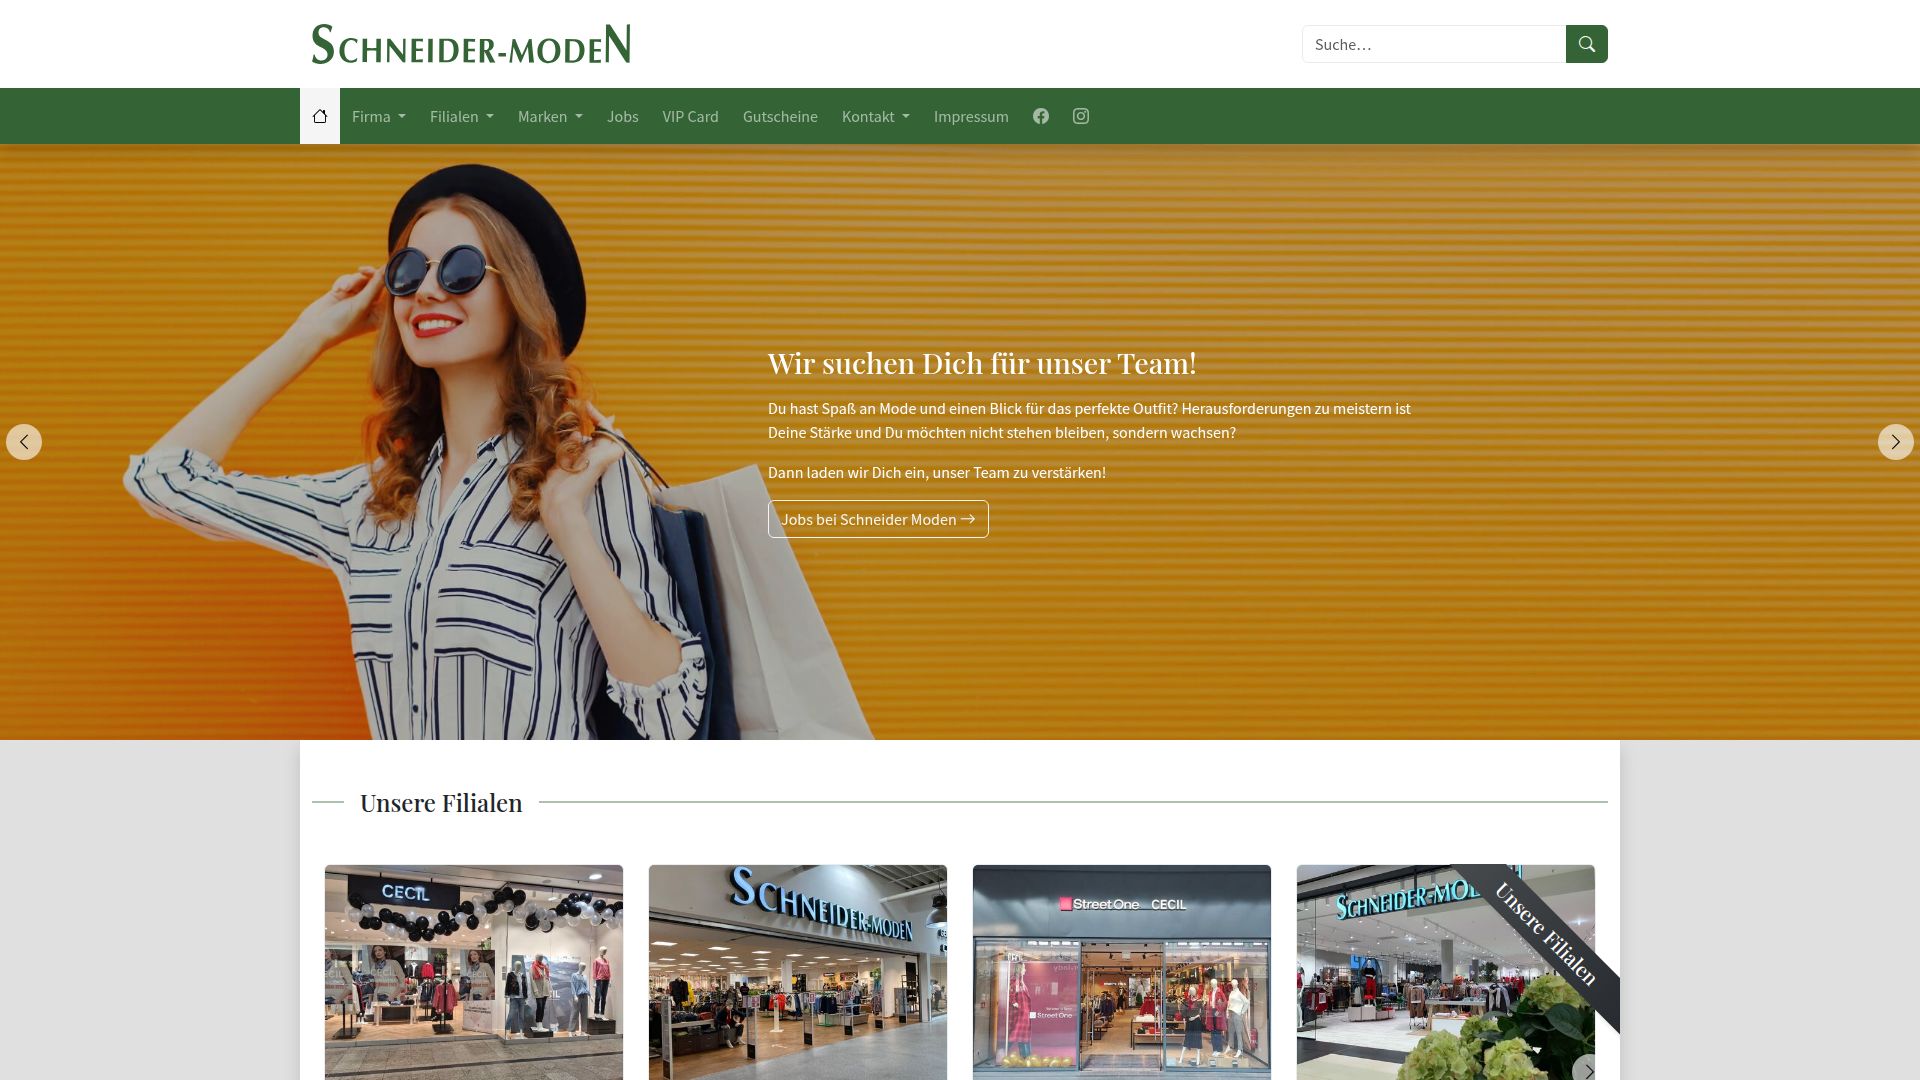Click the Wir suchen Dich headline

click(982, 363)
